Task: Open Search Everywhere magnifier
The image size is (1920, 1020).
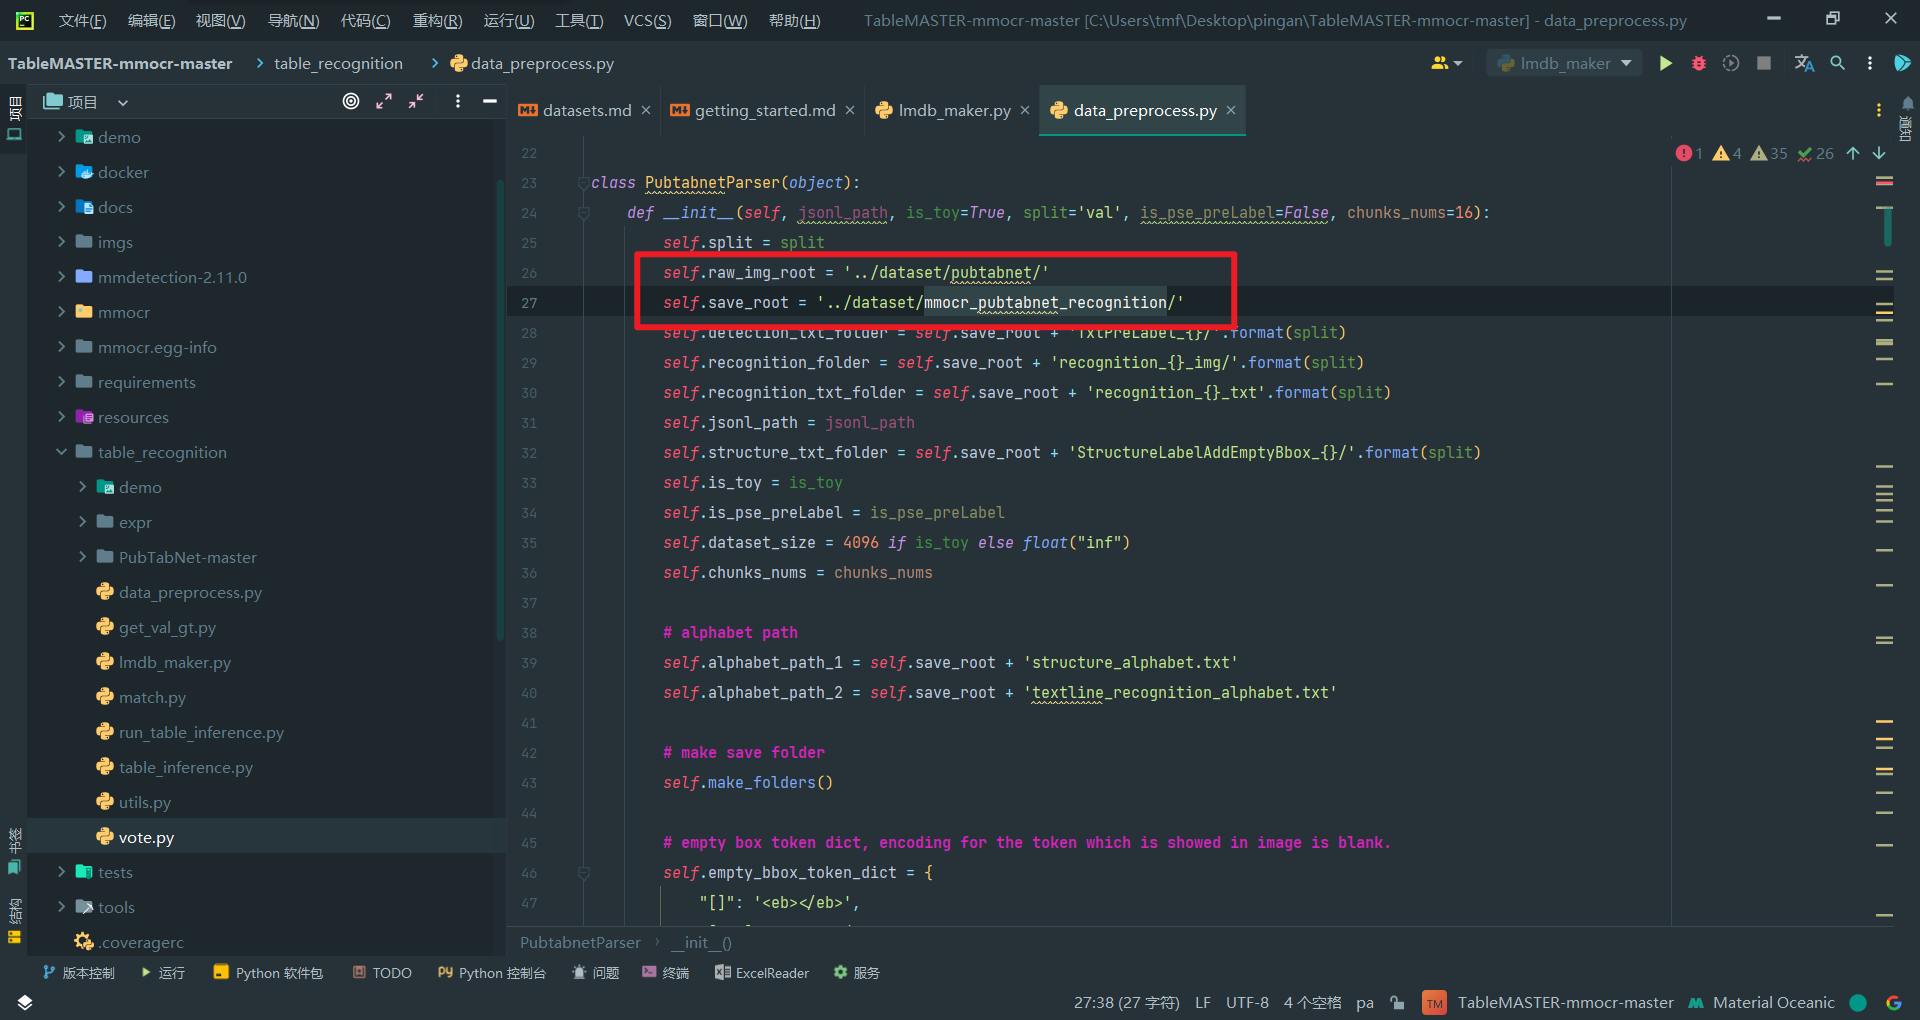Action: [1837, 63]
